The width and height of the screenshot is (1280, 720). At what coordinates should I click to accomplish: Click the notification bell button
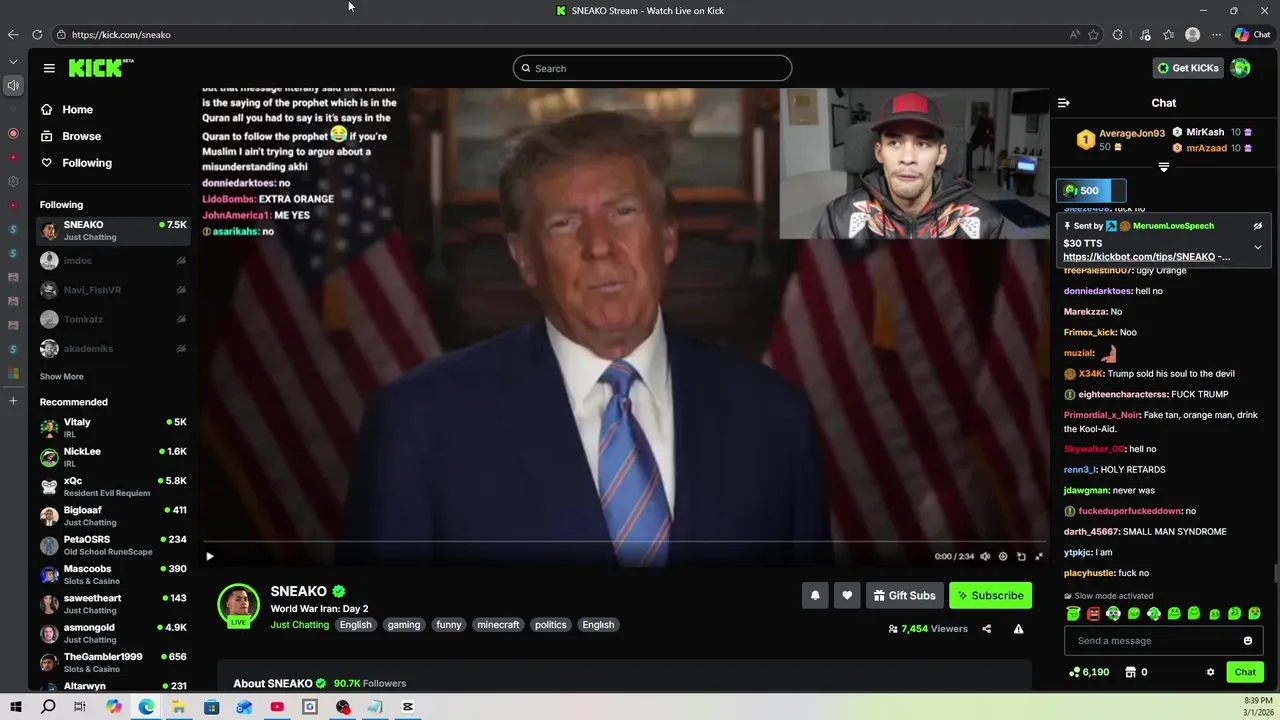coord(815,595)
